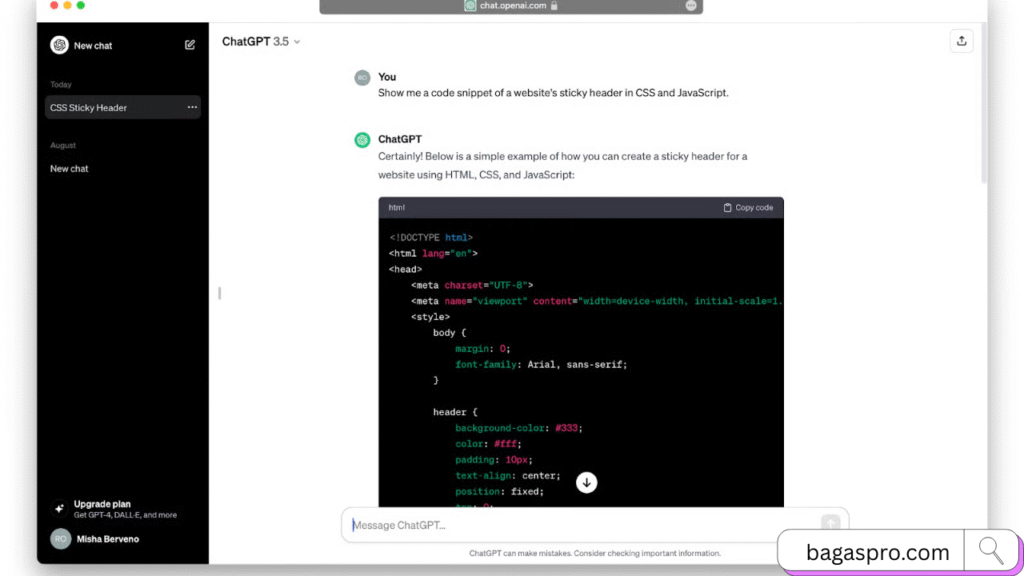
Task: Open options for CSS Sticky Header chat
Action: [x=192, y=107]
